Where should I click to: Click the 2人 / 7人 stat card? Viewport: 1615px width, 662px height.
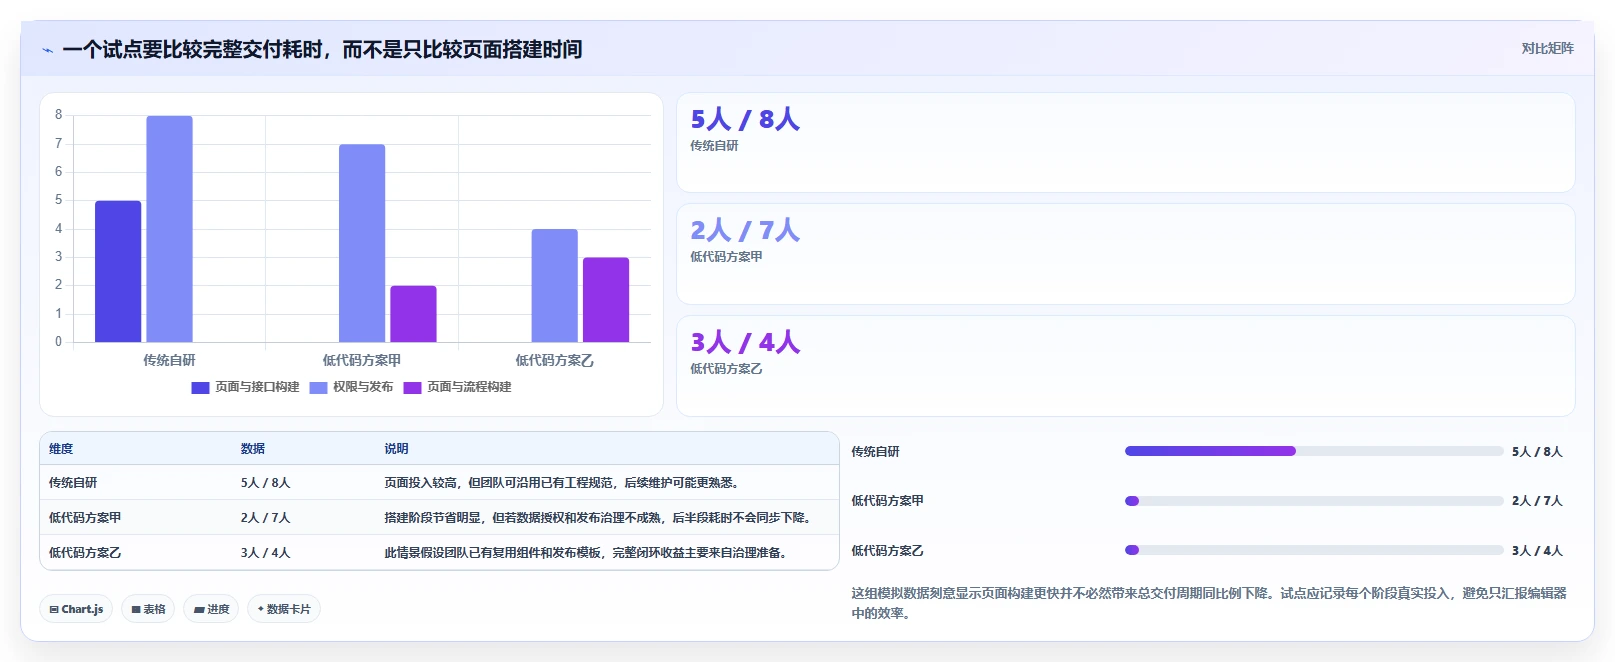click(1125, 254)
